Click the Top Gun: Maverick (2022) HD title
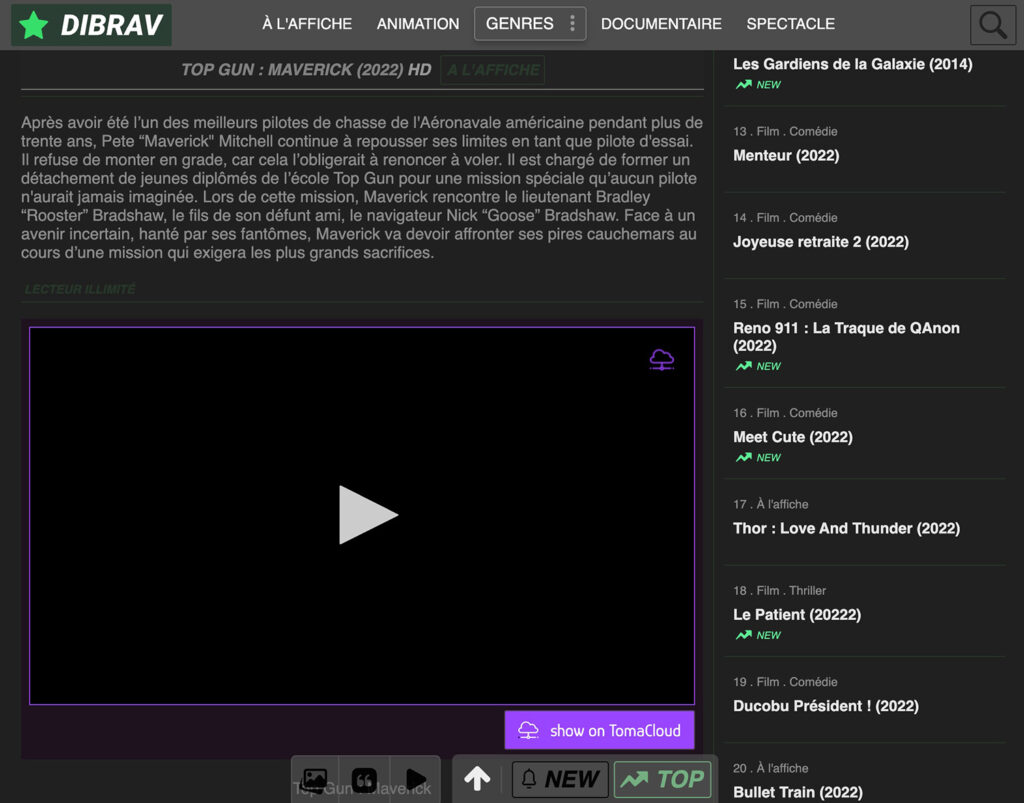The image size is (1024, 803). pyautogui.click(x=306, y=70)
